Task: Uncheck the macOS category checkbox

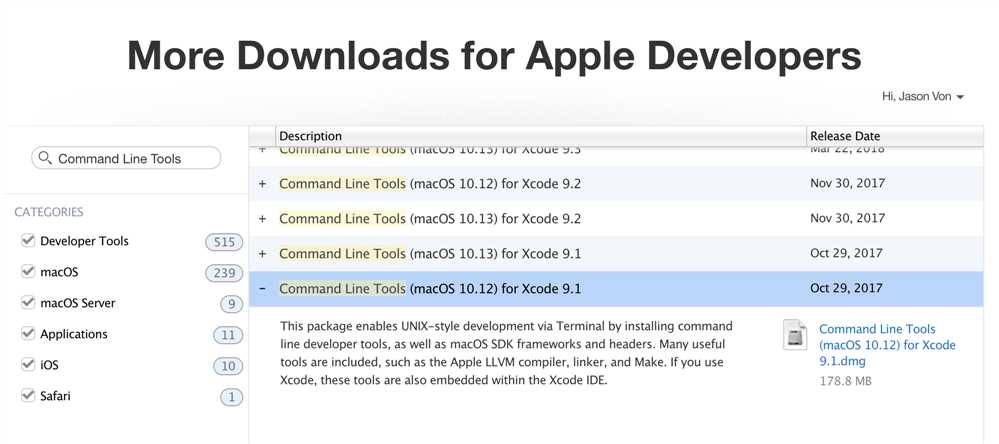Action: click(27, 271)
